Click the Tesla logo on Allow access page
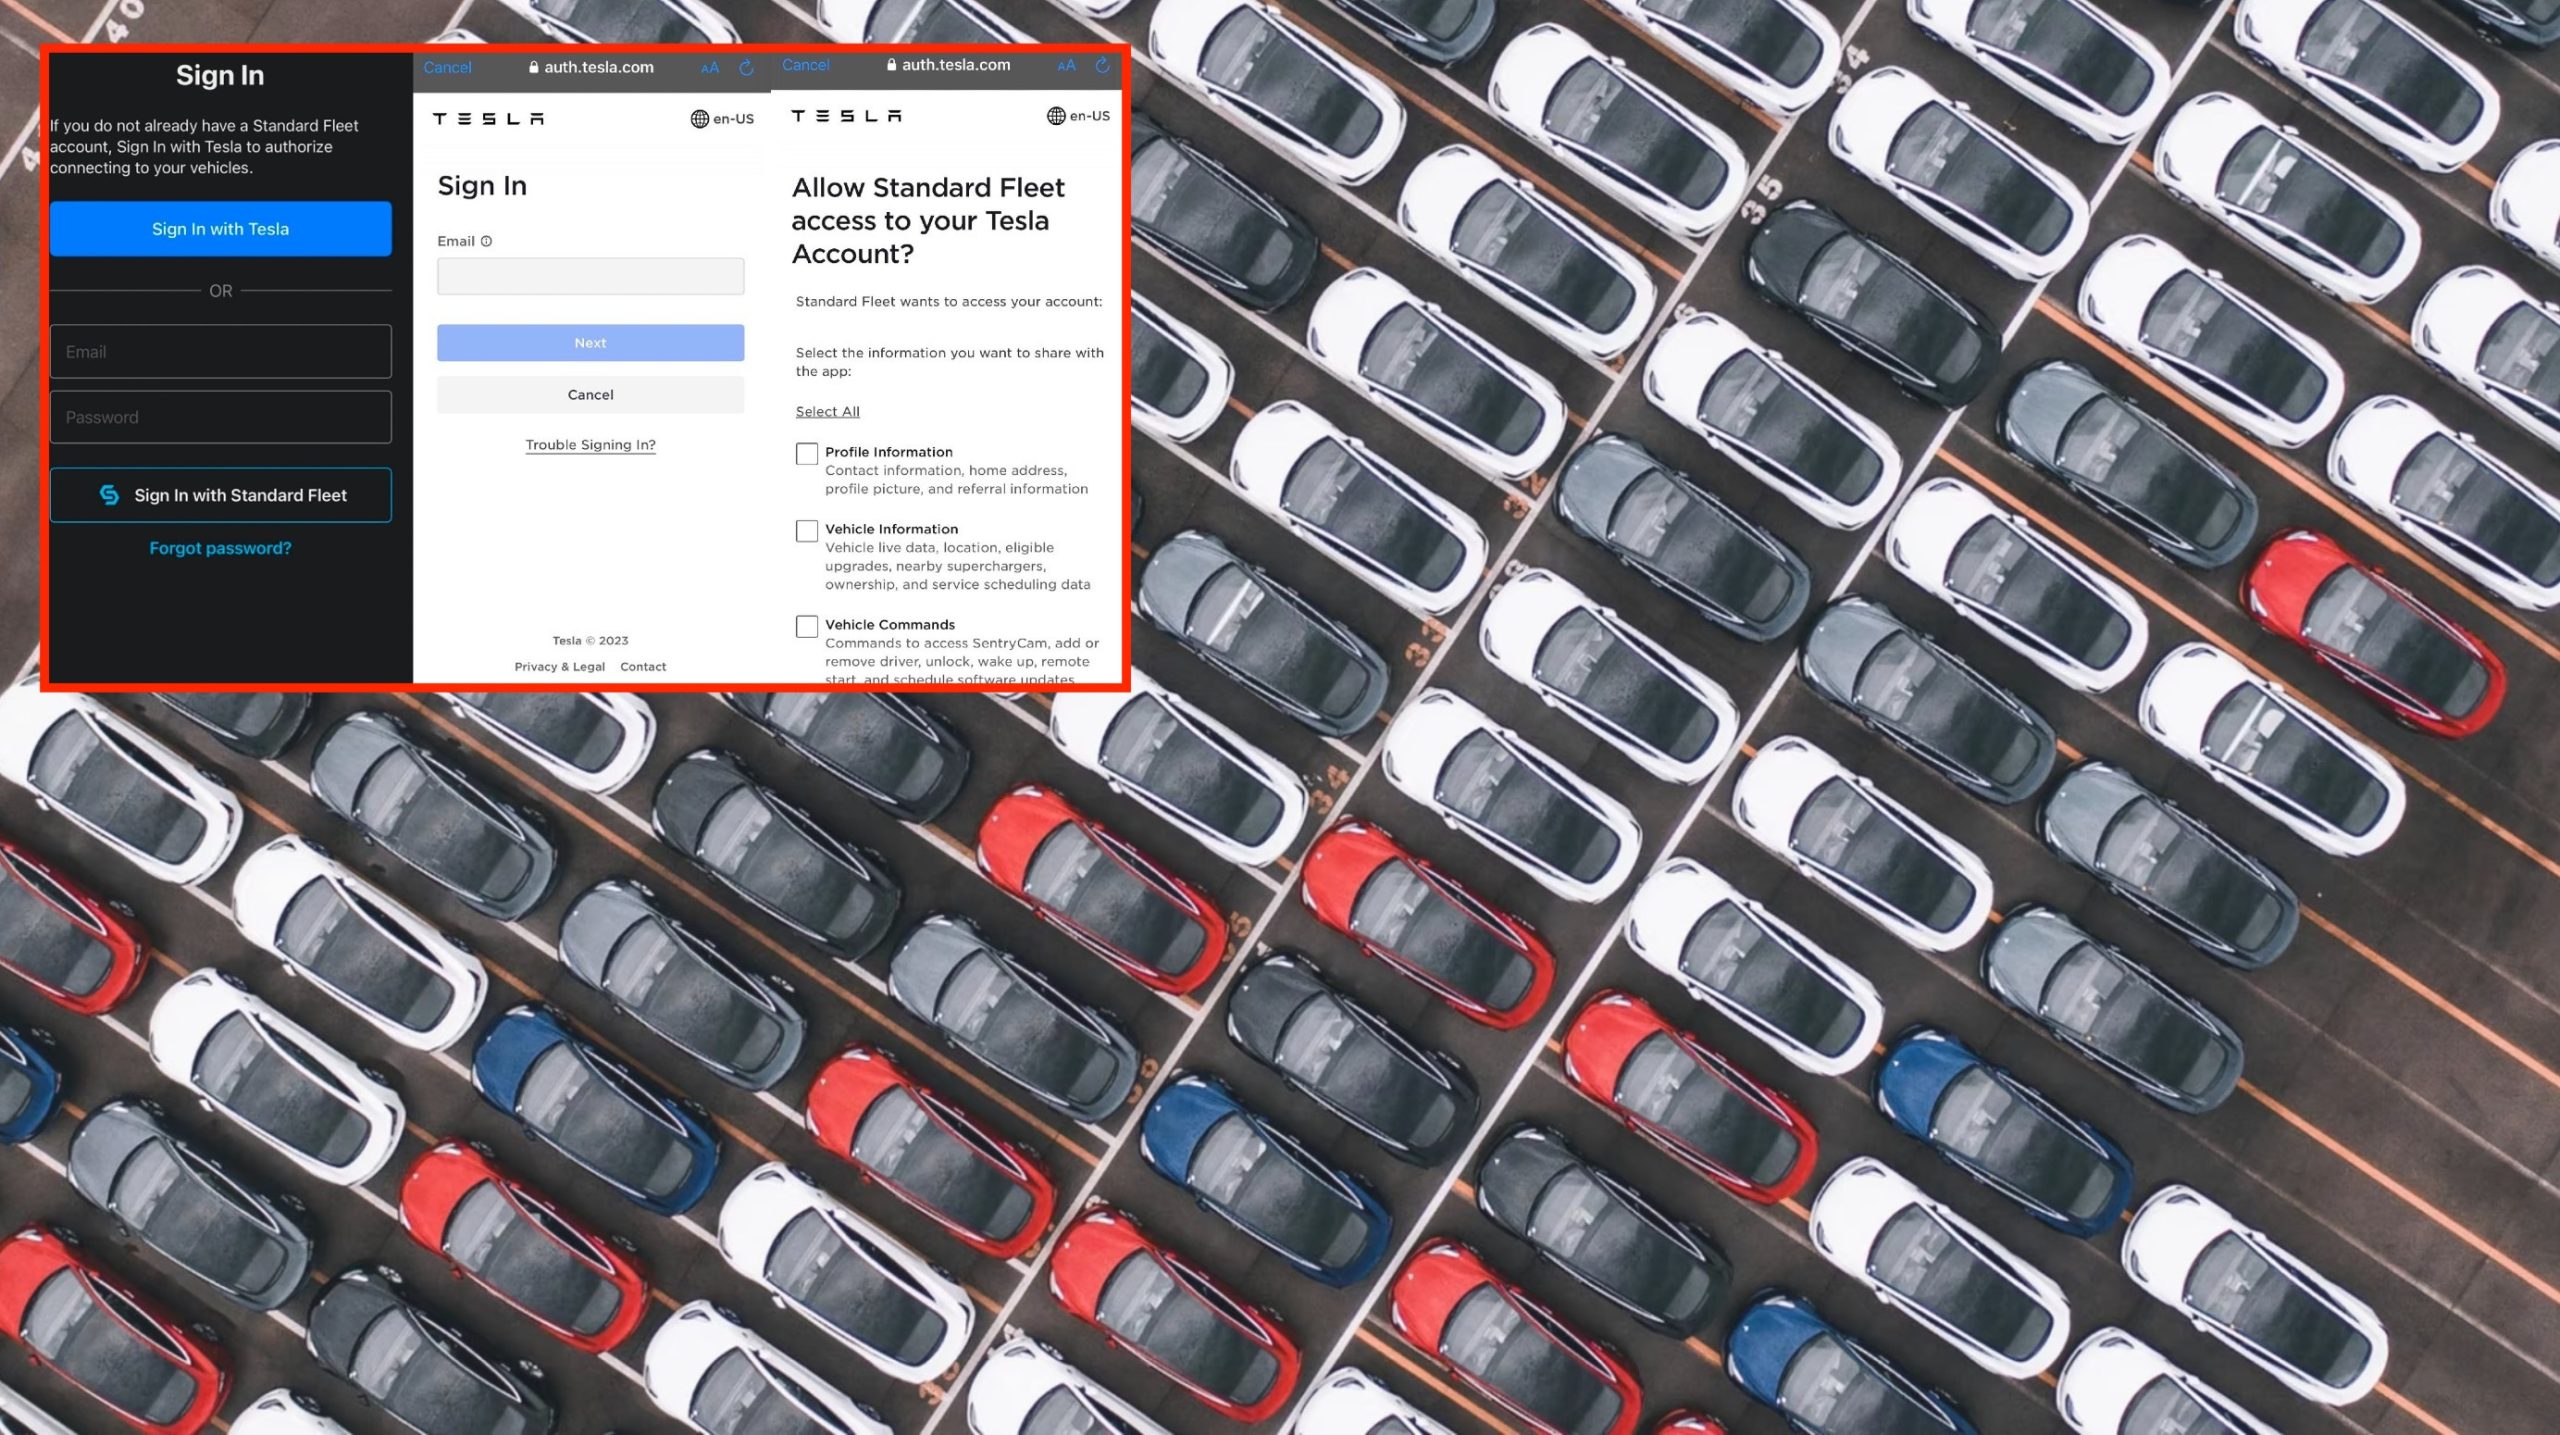2560x1435 pixels. (x=846, y=116)
